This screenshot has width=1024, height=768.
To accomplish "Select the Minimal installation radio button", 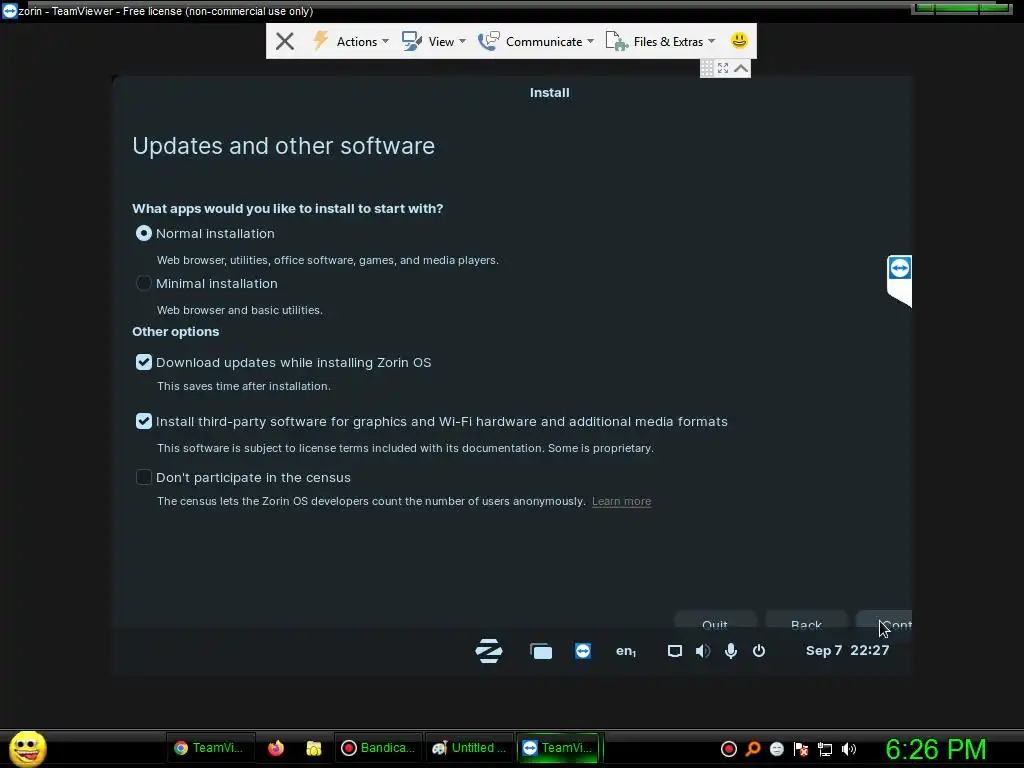I will tap(144, 283).
